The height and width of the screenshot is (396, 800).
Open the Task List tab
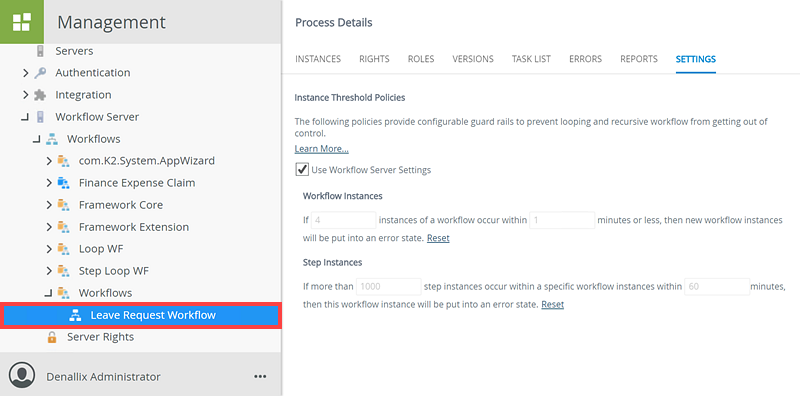(531, 59)
